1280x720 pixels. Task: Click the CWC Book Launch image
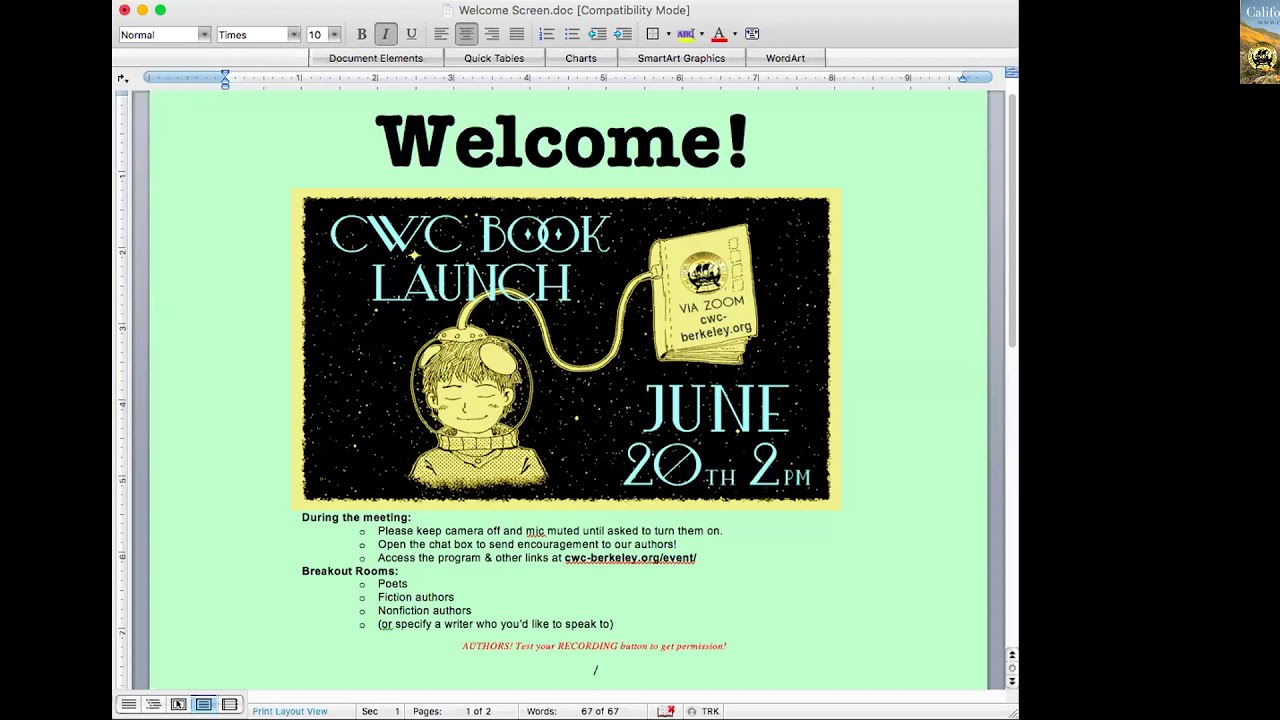pos(566,349)
